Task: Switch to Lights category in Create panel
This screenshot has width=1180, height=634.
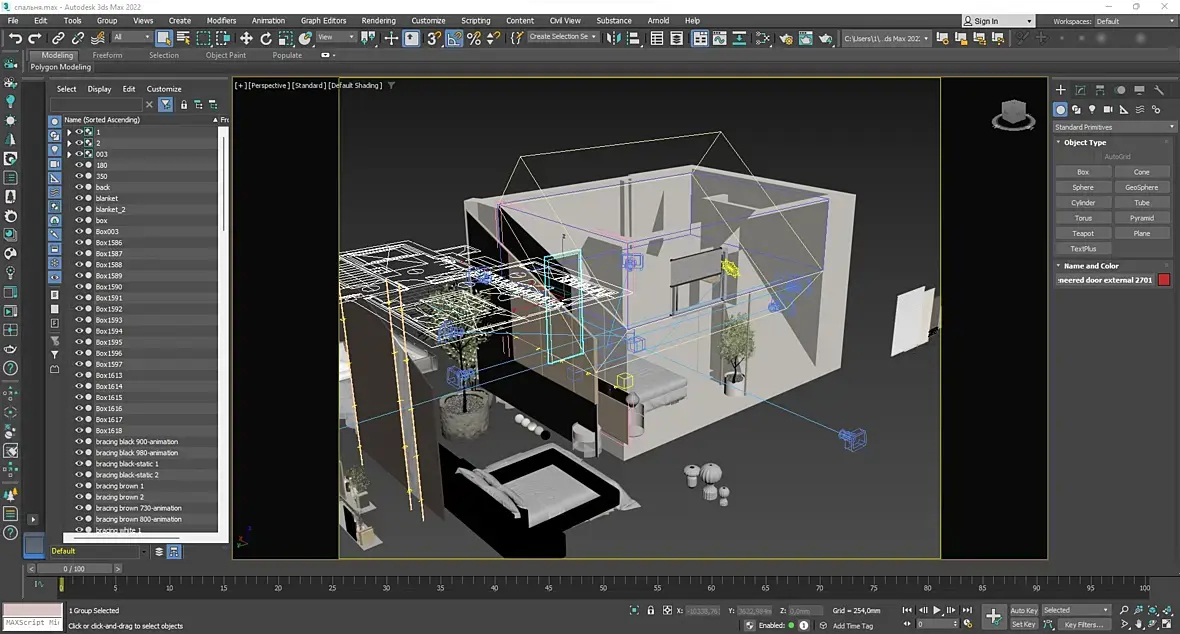Action: [1092, 109]
